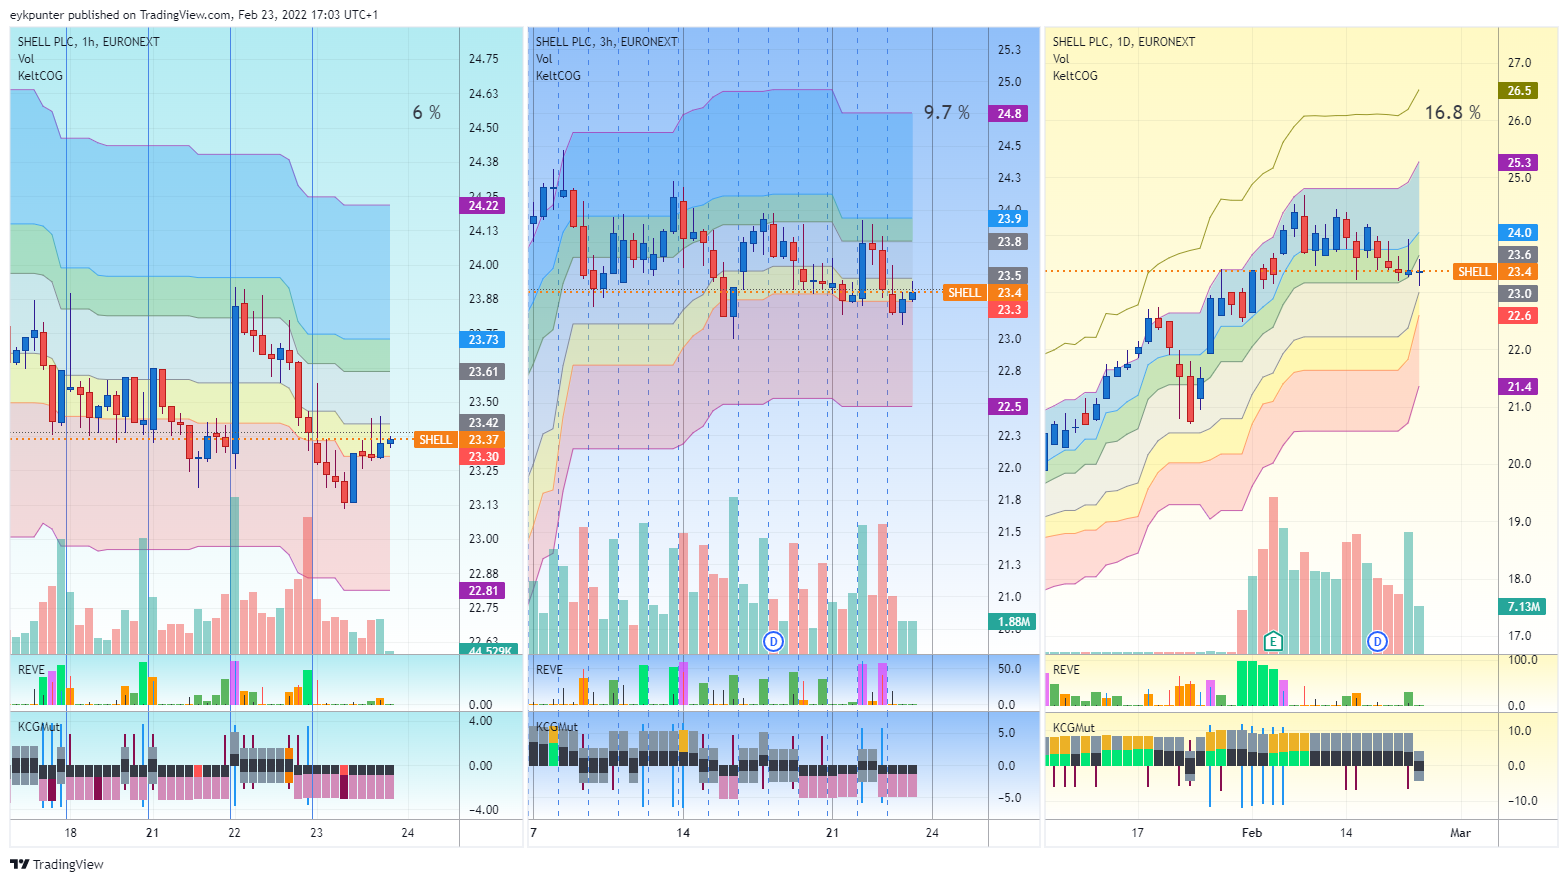Click the green 7.13M volume label
1568x882 pixels.
(1523, 607)
